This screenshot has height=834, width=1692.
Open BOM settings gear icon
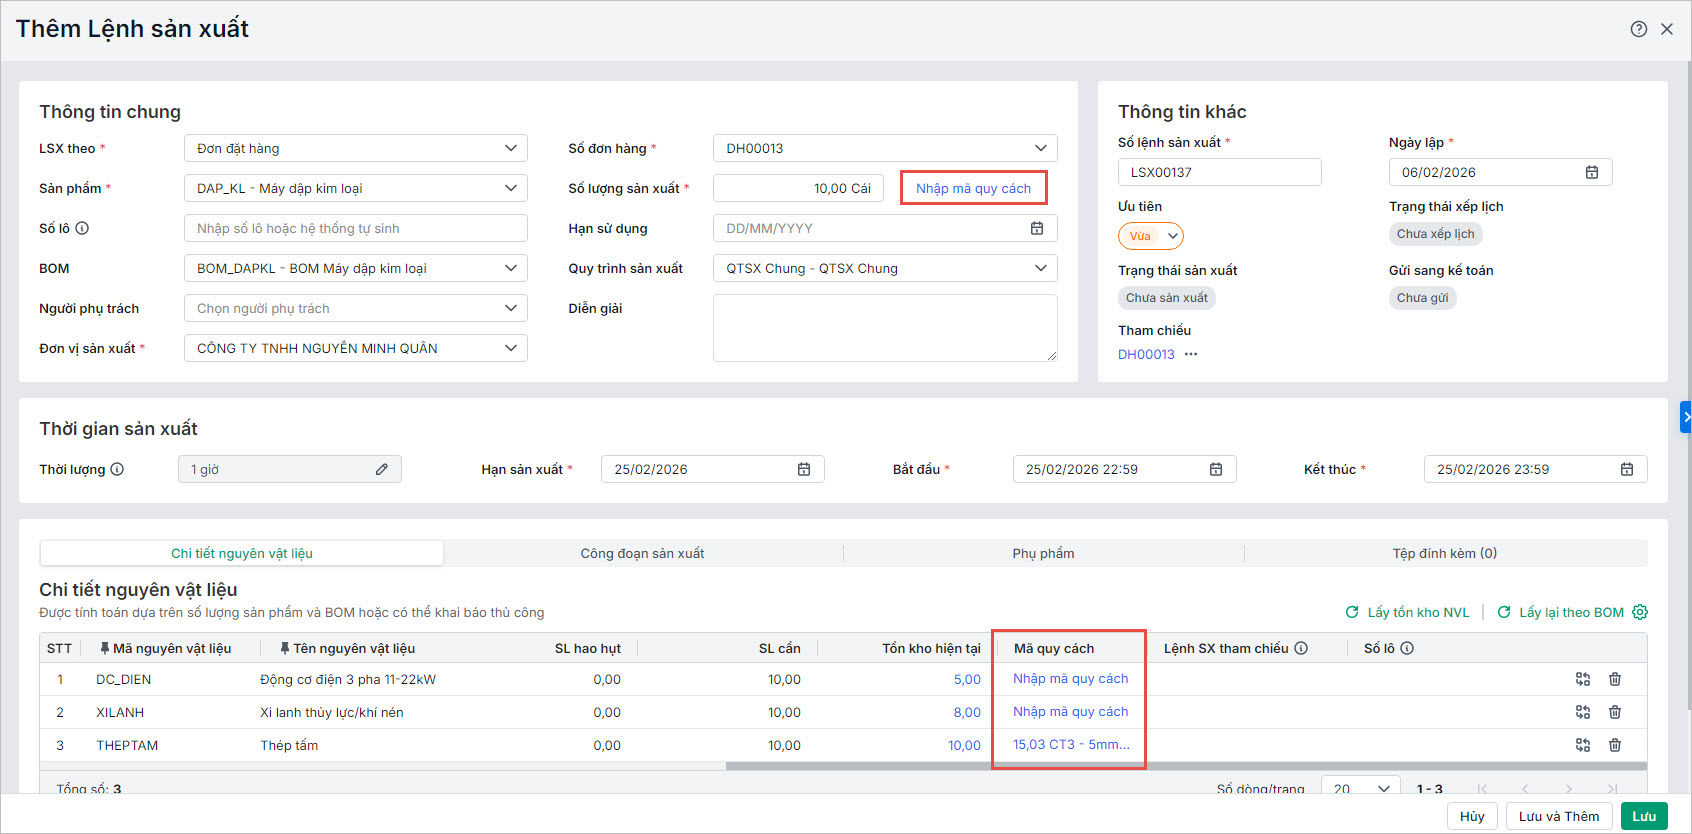pos(1640,612)
